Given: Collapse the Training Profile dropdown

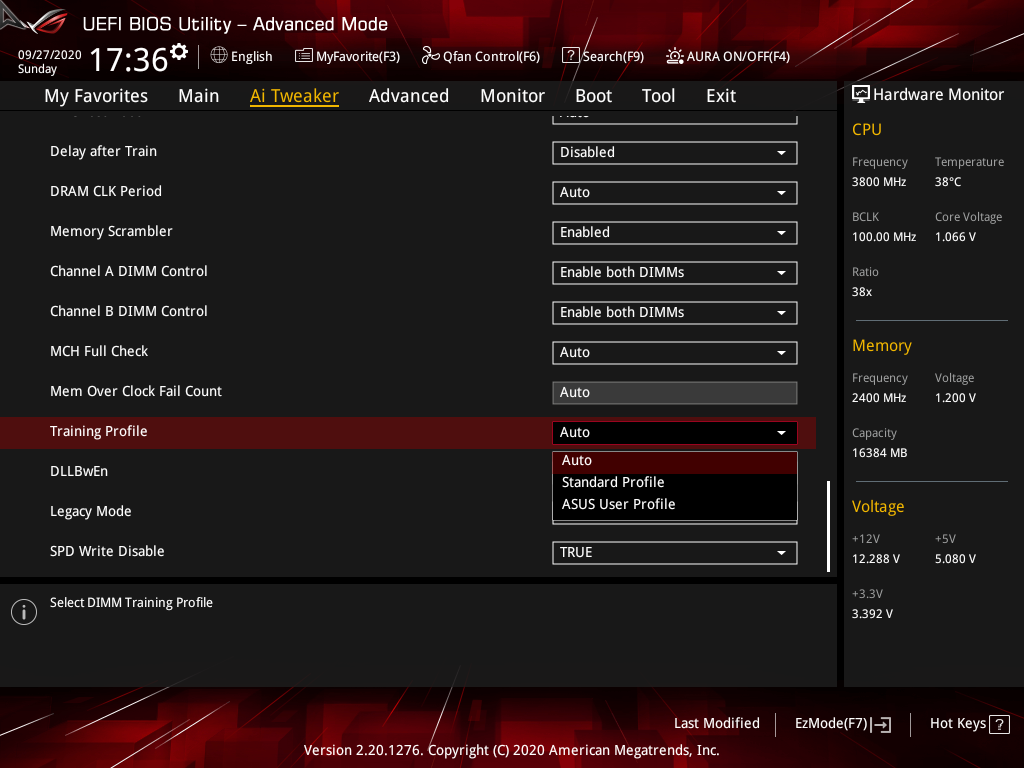Looking at the screenshot, I should coord(675,432).
